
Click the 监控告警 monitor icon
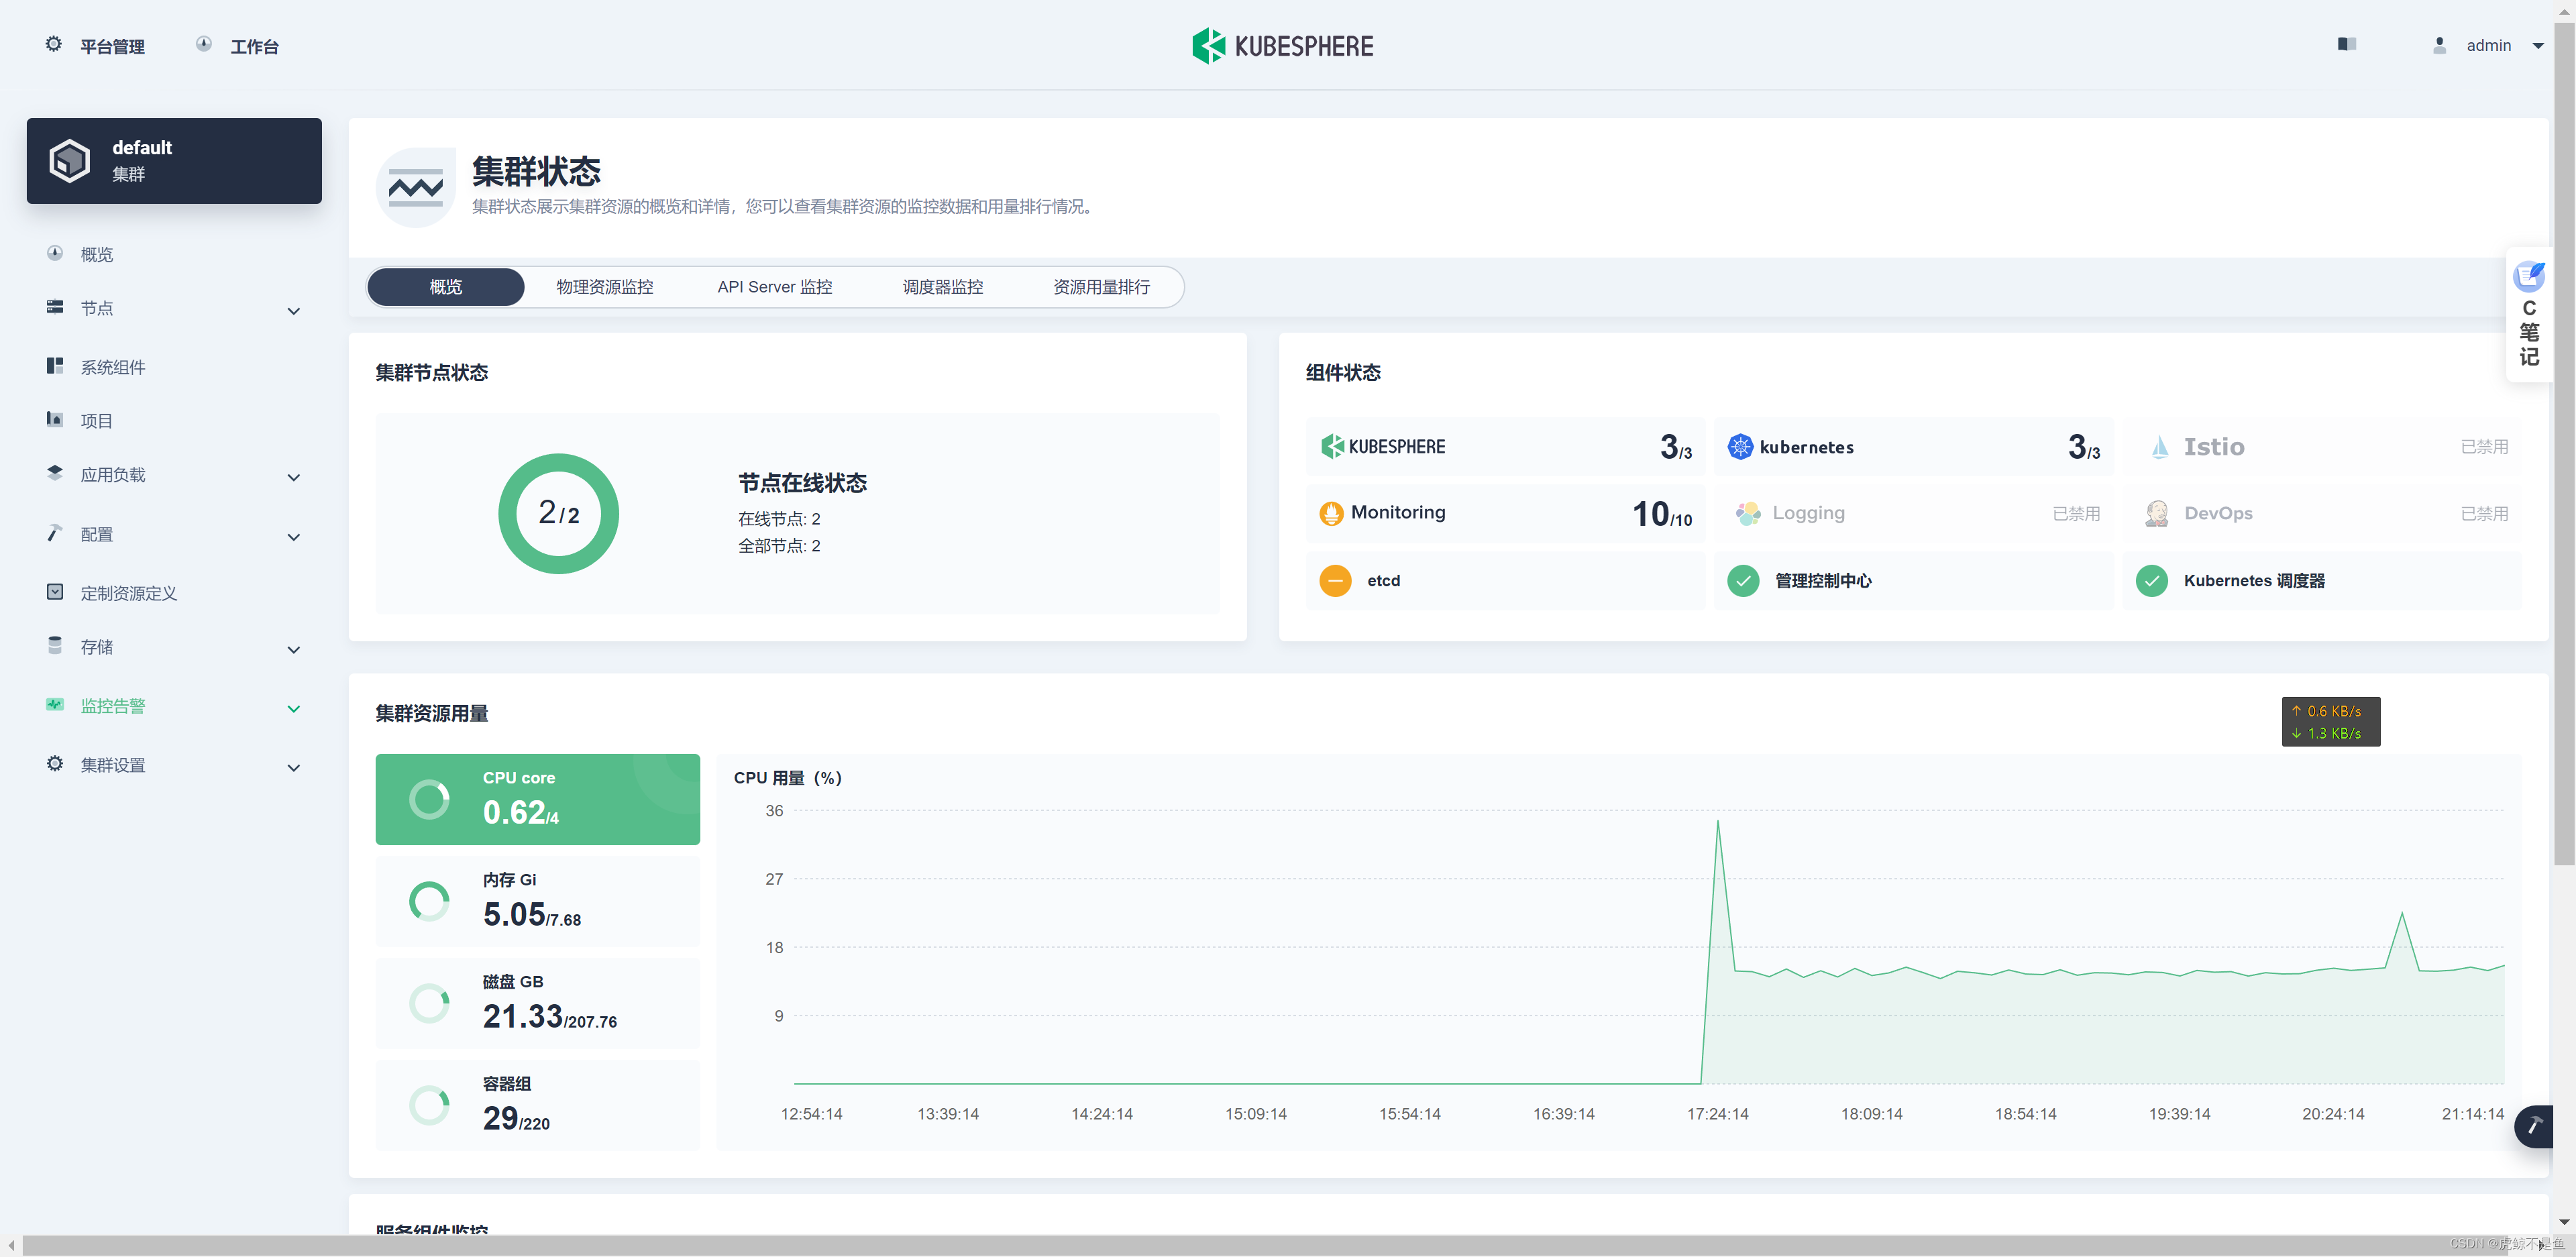coord(55,705)
